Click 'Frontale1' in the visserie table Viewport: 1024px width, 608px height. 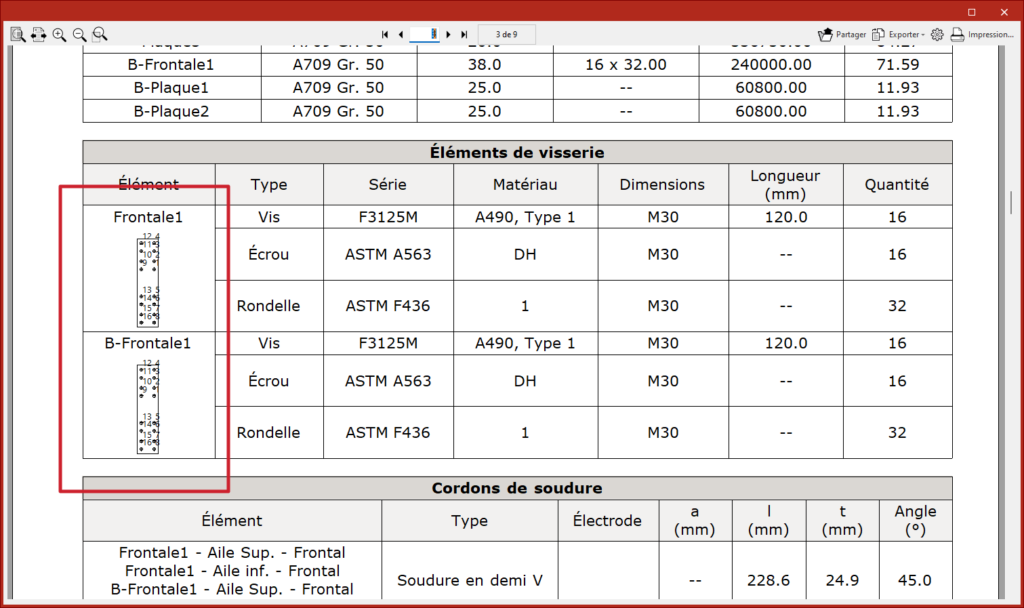[148, 217]
